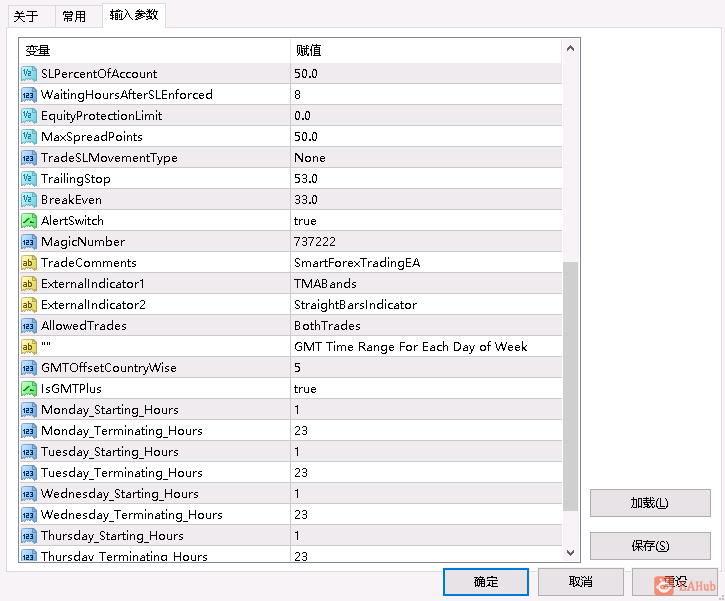Click the icon beside Thursday_Starting_Hours
The height and width of the screenshot is (601, 725).
pos(29,536)
